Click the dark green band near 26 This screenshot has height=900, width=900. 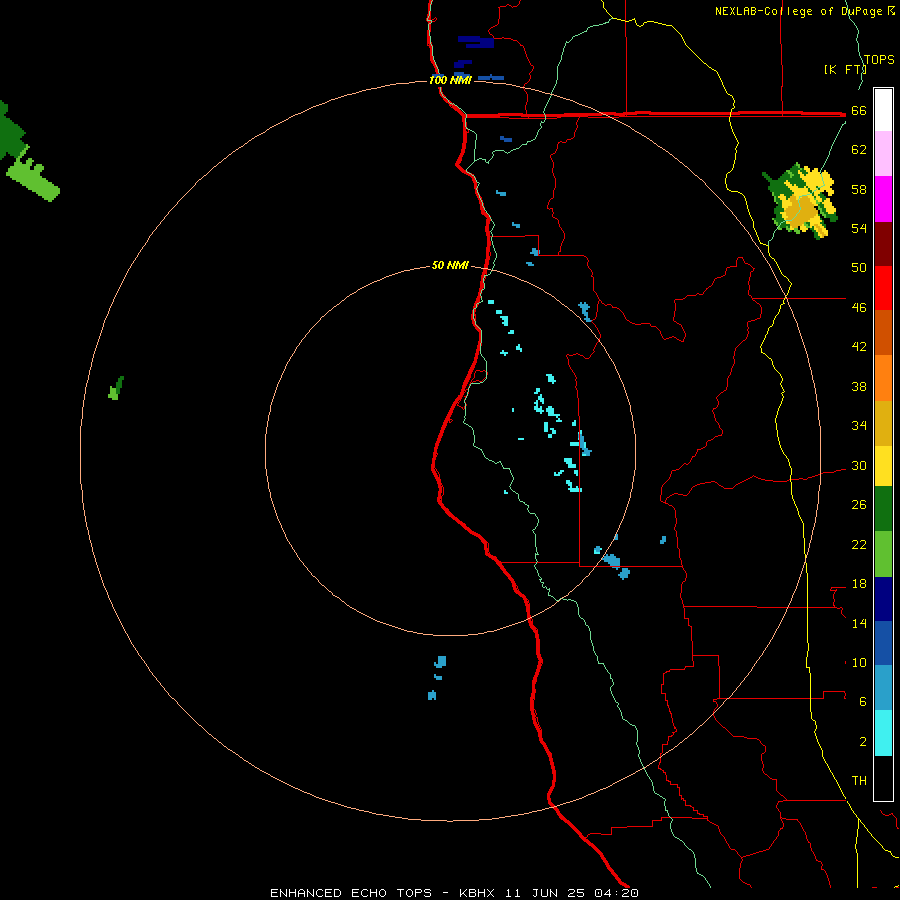click(883, 509)
